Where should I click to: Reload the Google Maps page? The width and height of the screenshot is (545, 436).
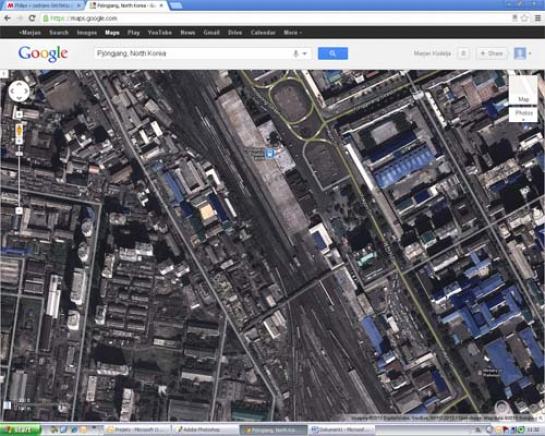pyautogui.click(x=32, y=18)
